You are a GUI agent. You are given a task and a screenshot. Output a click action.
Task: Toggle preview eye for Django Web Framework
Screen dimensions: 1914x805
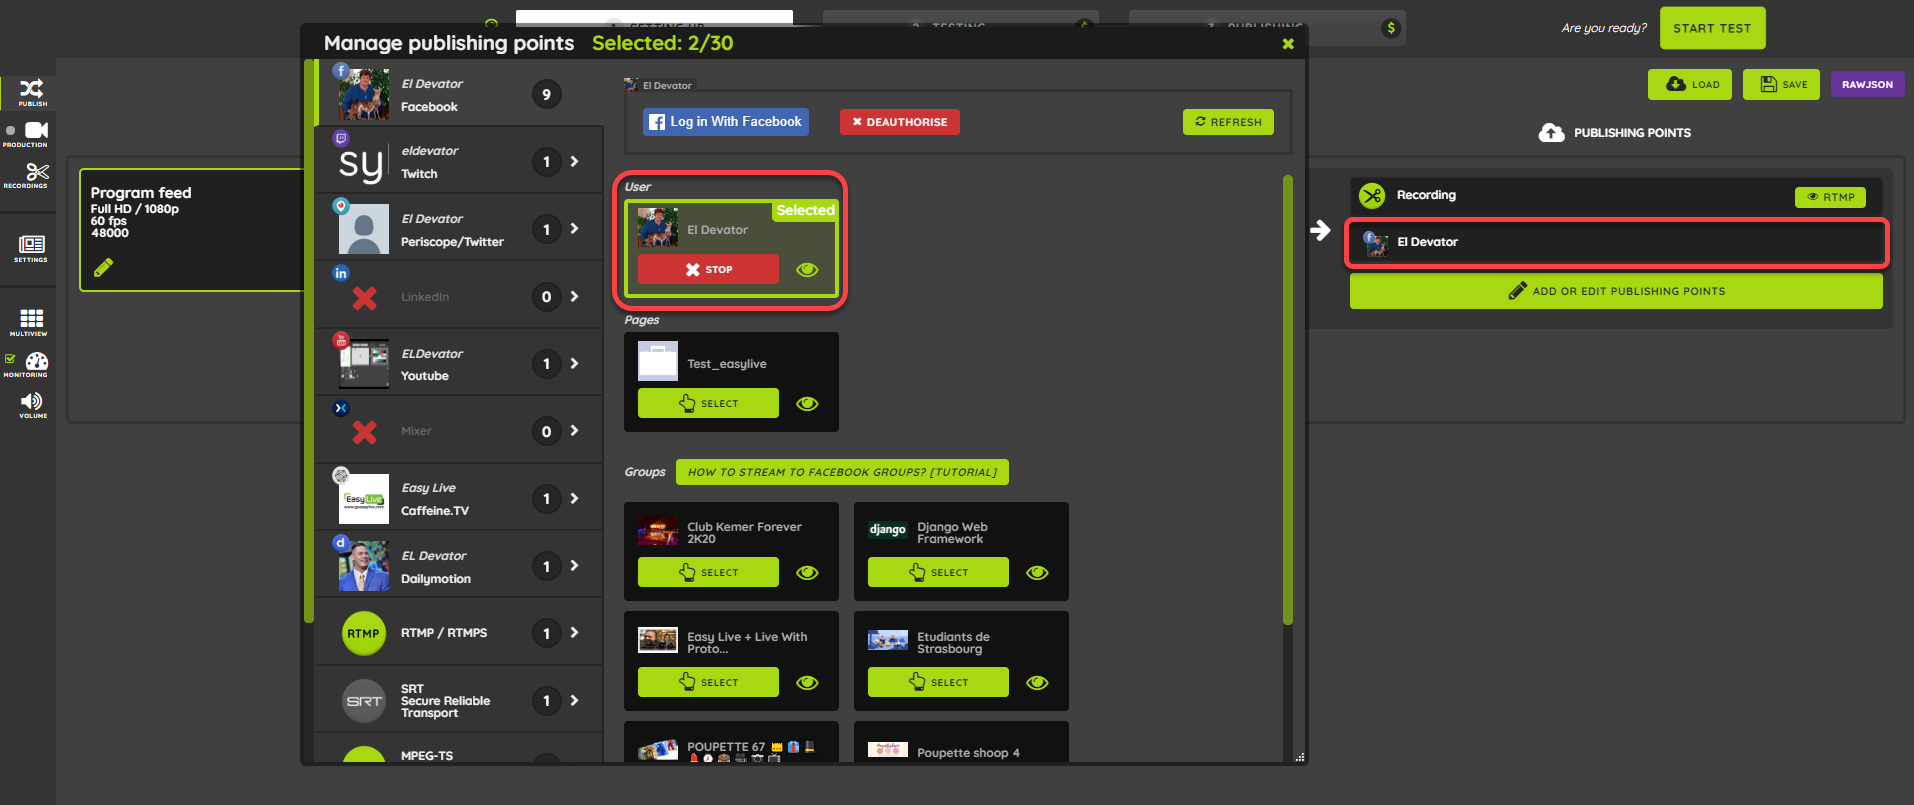[1037, 573]
